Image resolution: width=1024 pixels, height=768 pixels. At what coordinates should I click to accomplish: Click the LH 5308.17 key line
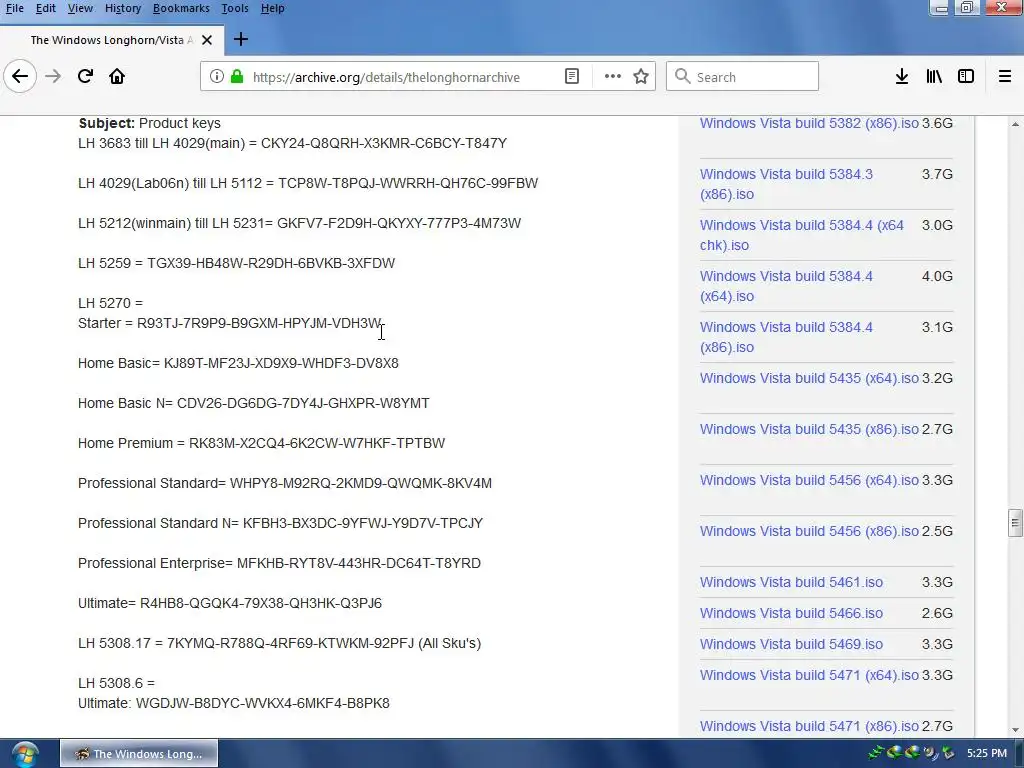(x=280, y=643)
